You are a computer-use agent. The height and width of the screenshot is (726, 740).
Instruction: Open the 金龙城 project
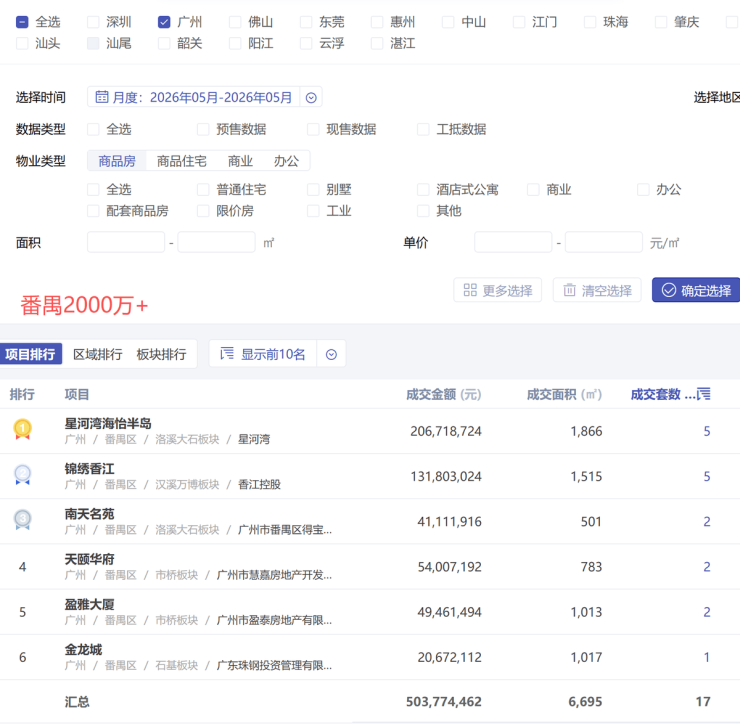[84, 650]
